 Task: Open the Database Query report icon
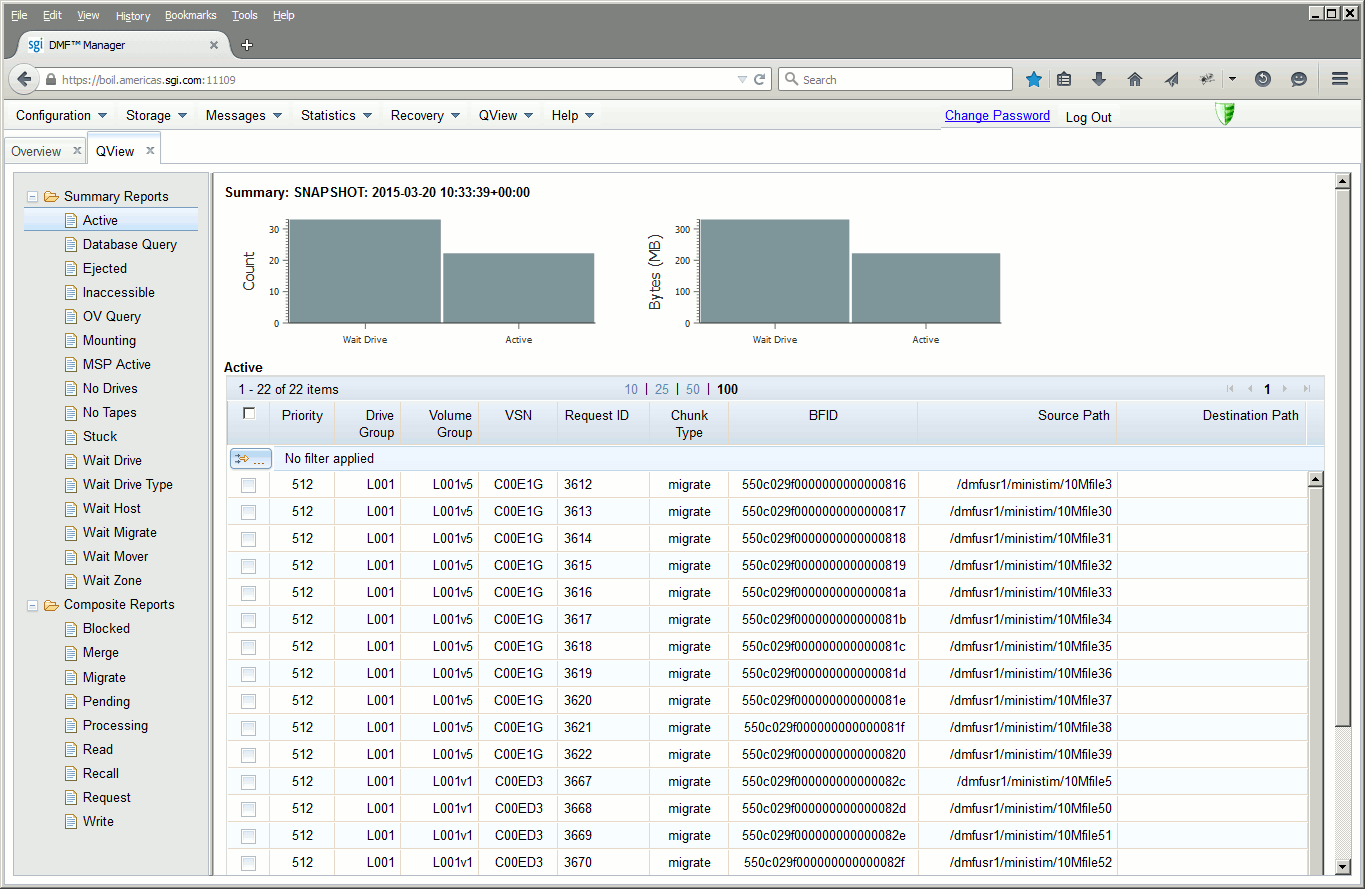click(71, 244)
